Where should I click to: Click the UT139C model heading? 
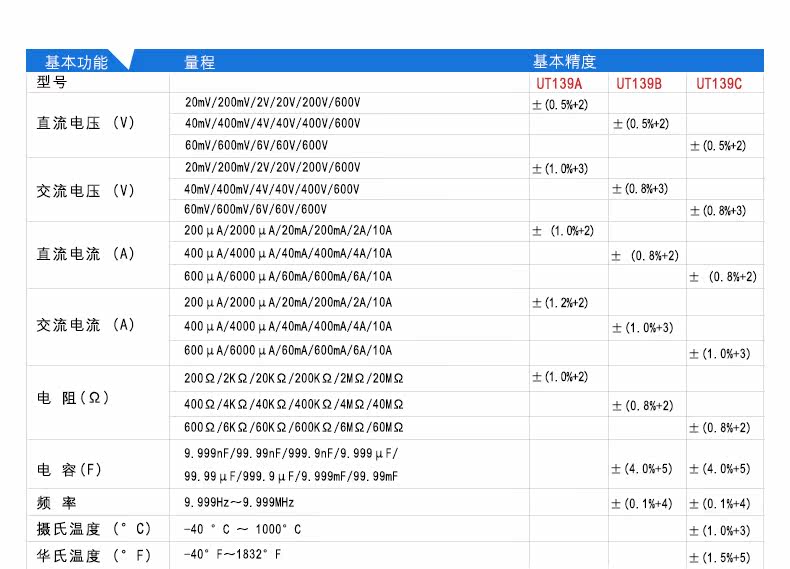pos(719,84)
